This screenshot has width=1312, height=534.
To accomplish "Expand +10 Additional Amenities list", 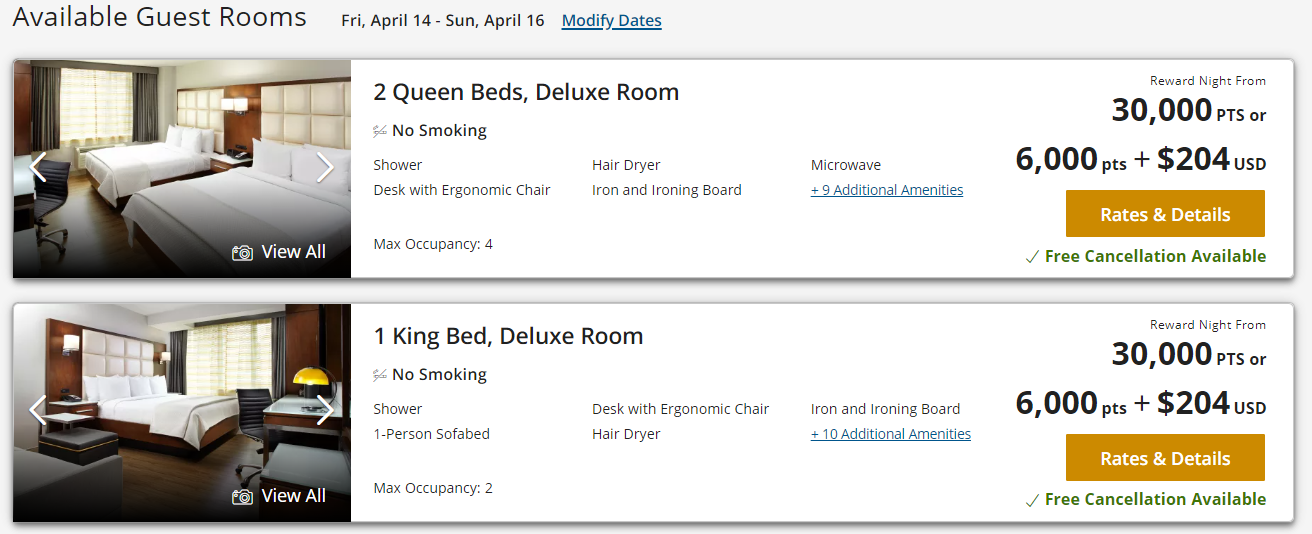I will coord(890,434).
